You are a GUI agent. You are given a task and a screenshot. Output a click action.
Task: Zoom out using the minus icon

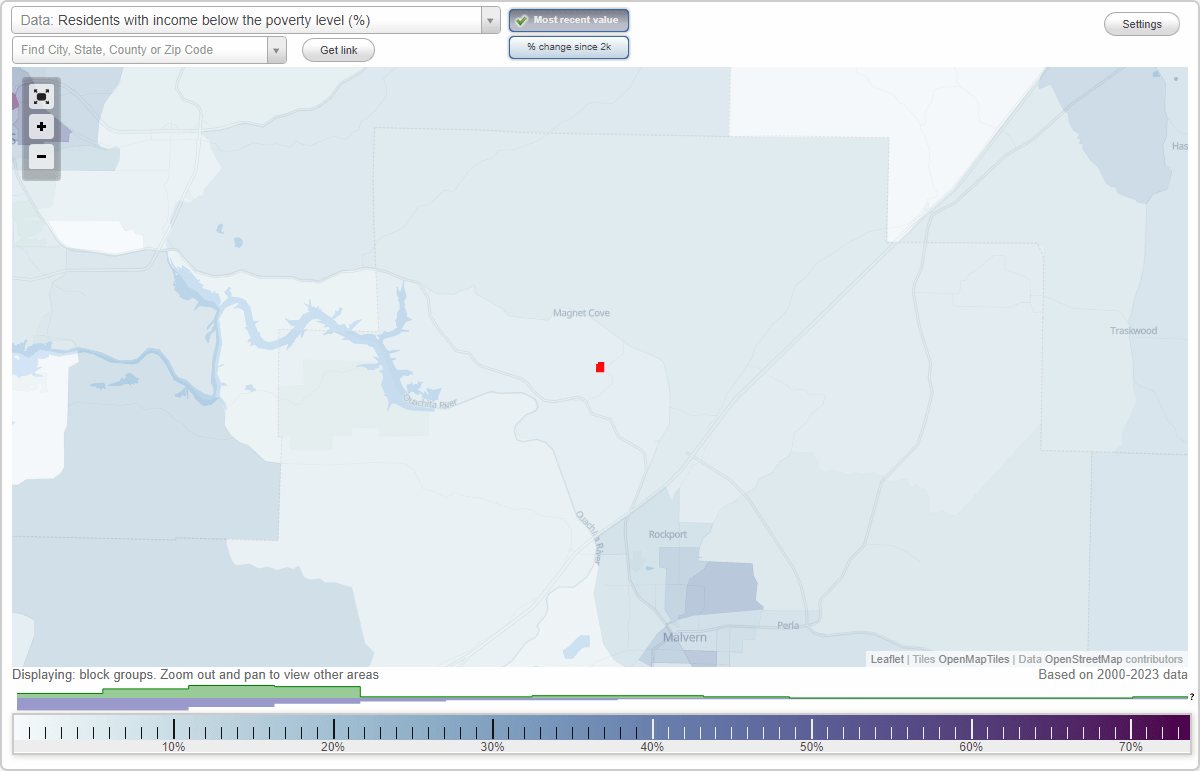[x=41, y=156]
